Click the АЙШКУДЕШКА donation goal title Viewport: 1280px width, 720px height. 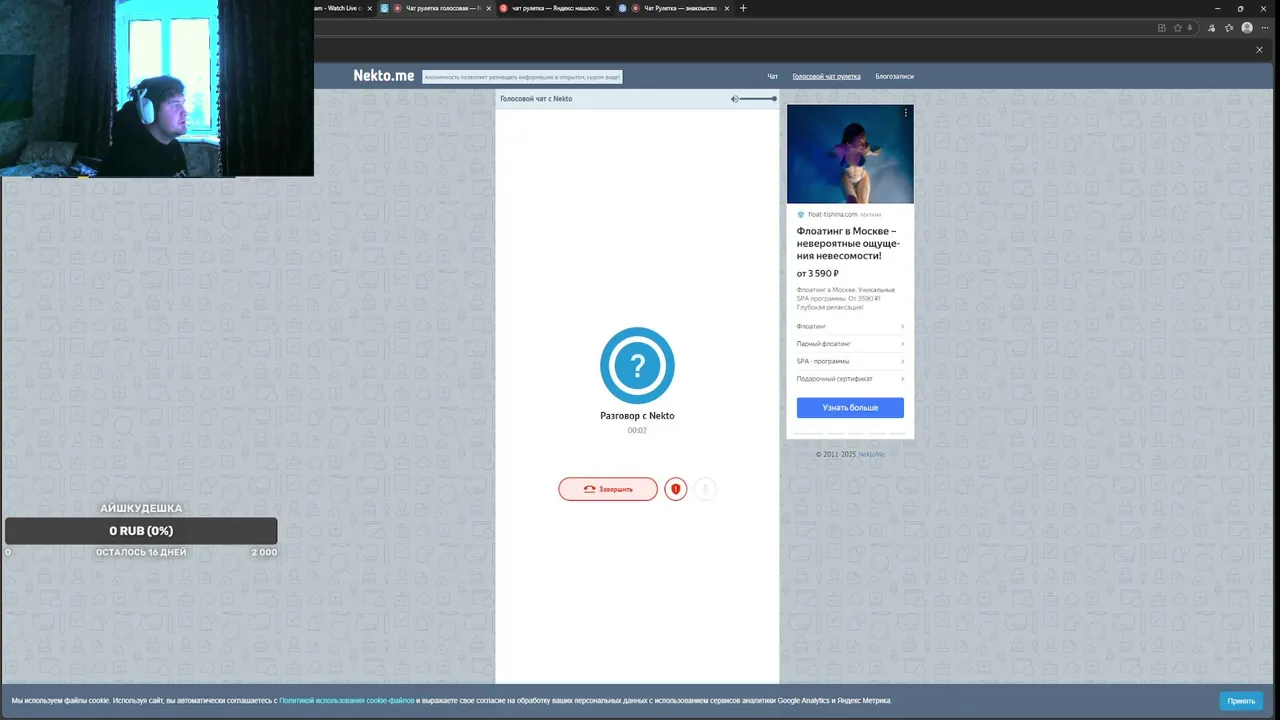pos(141,508)
